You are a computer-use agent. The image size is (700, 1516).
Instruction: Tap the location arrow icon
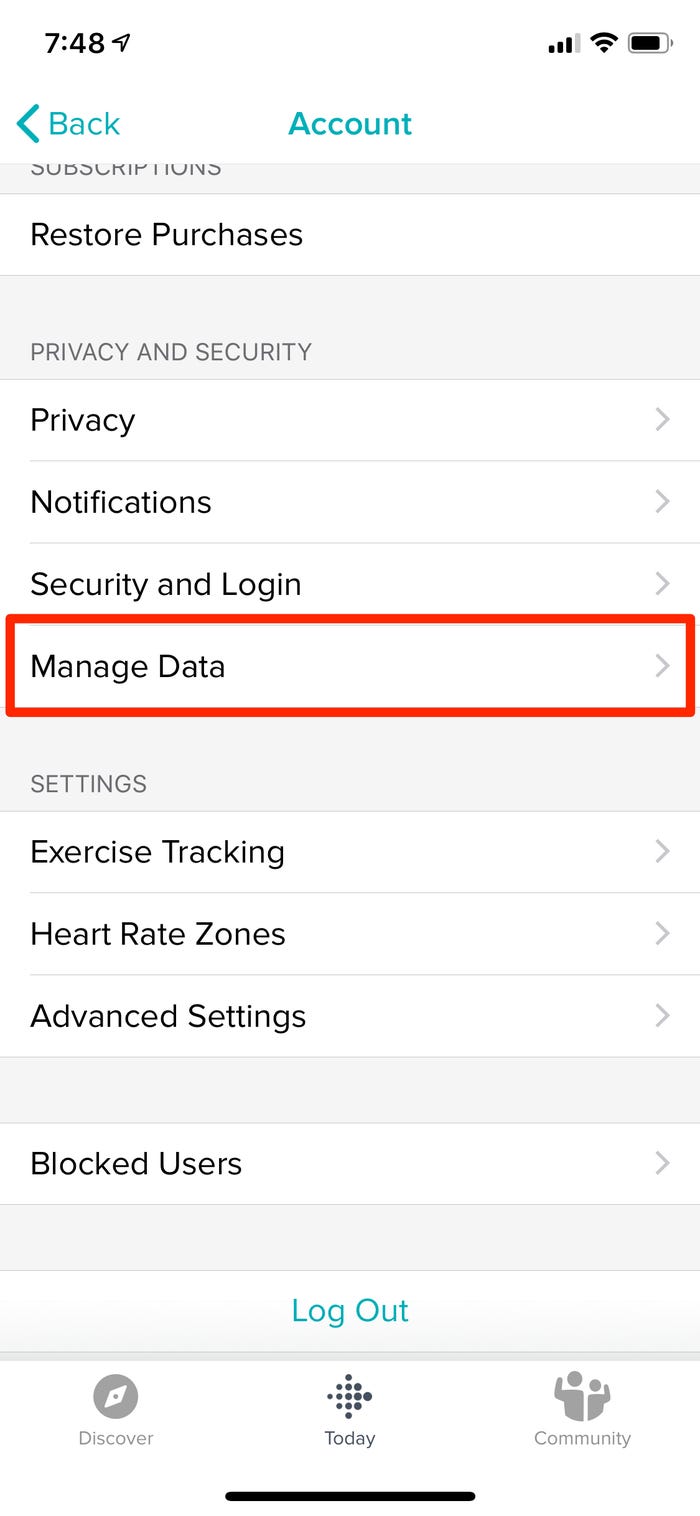(122, 43)
